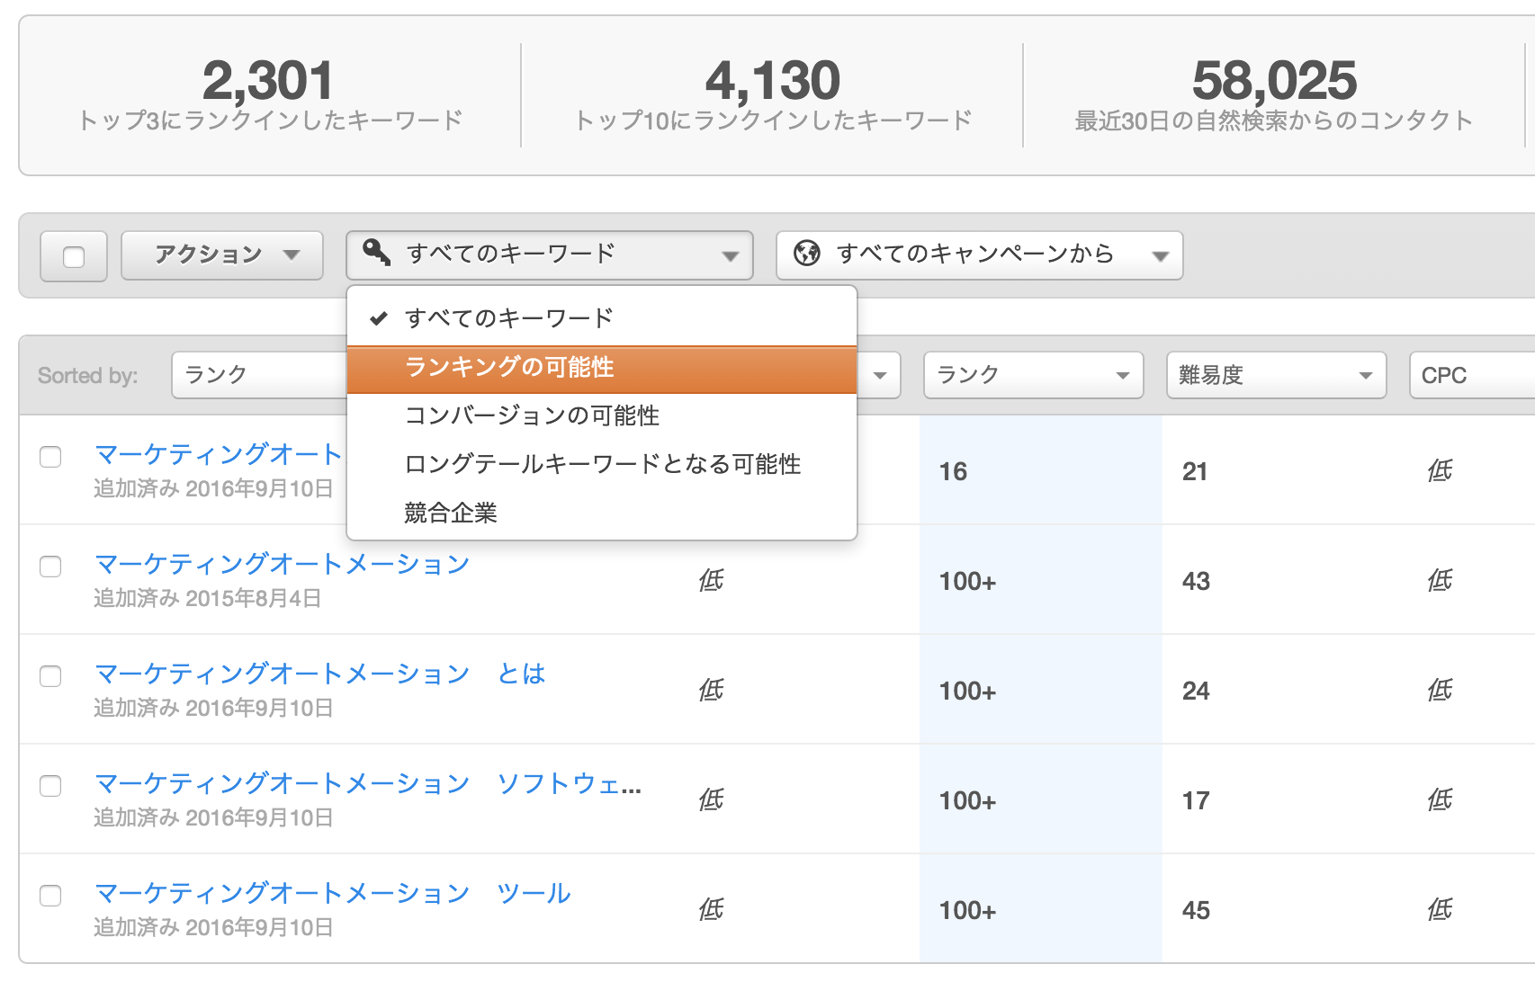Click the key icon in keyword filter
This screenshot has height=991, width=1535.
[x=376, y=253]
